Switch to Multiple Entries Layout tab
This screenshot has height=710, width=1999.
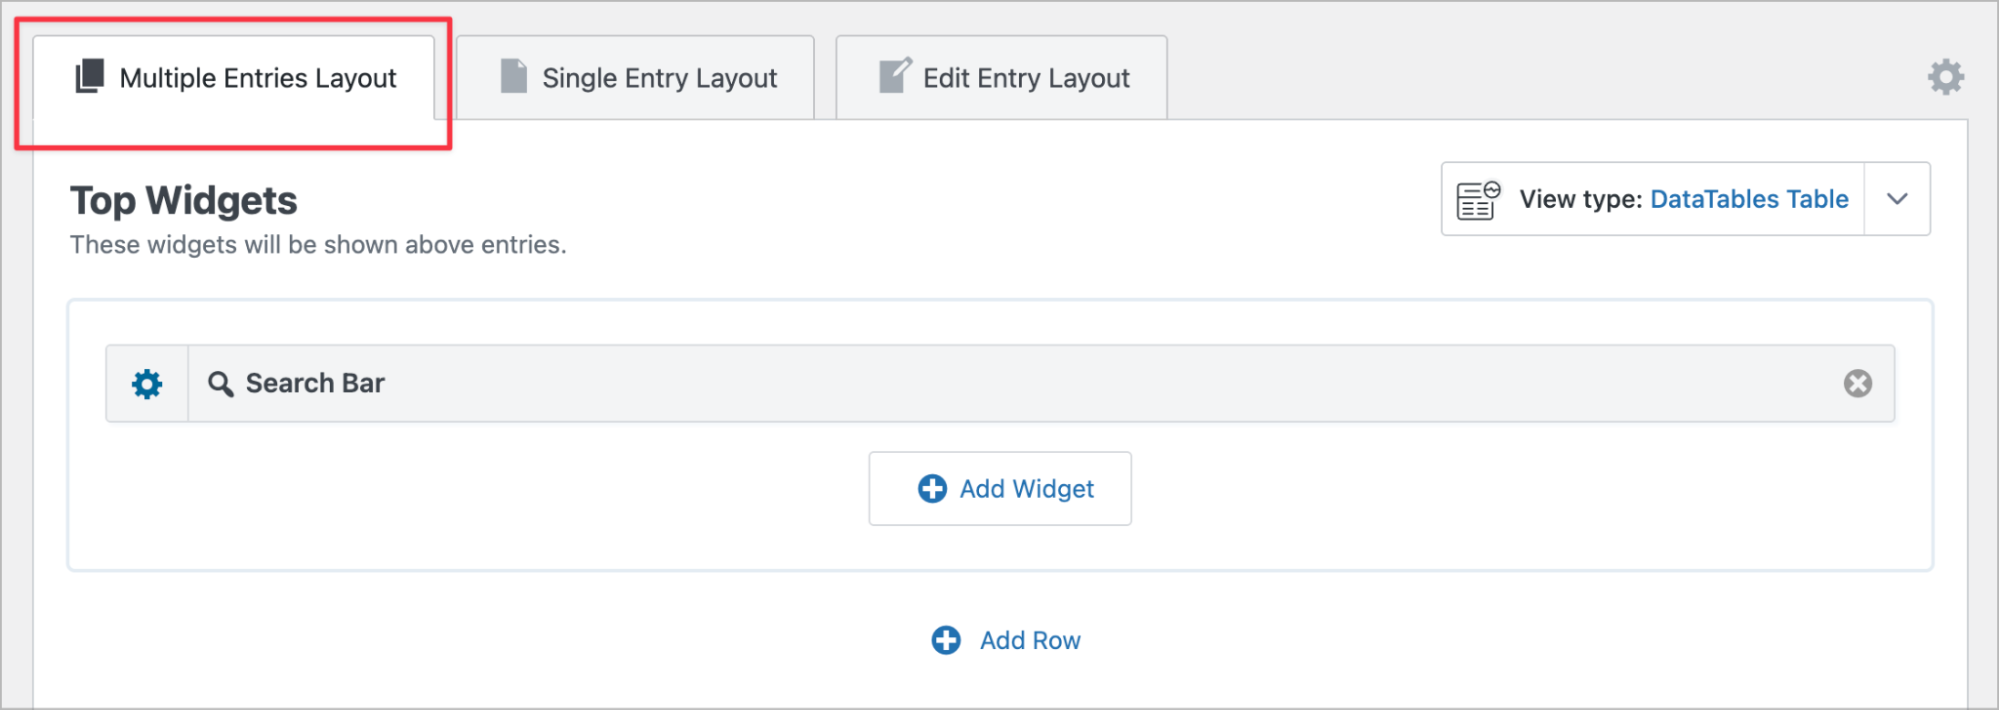pos(234,78)
